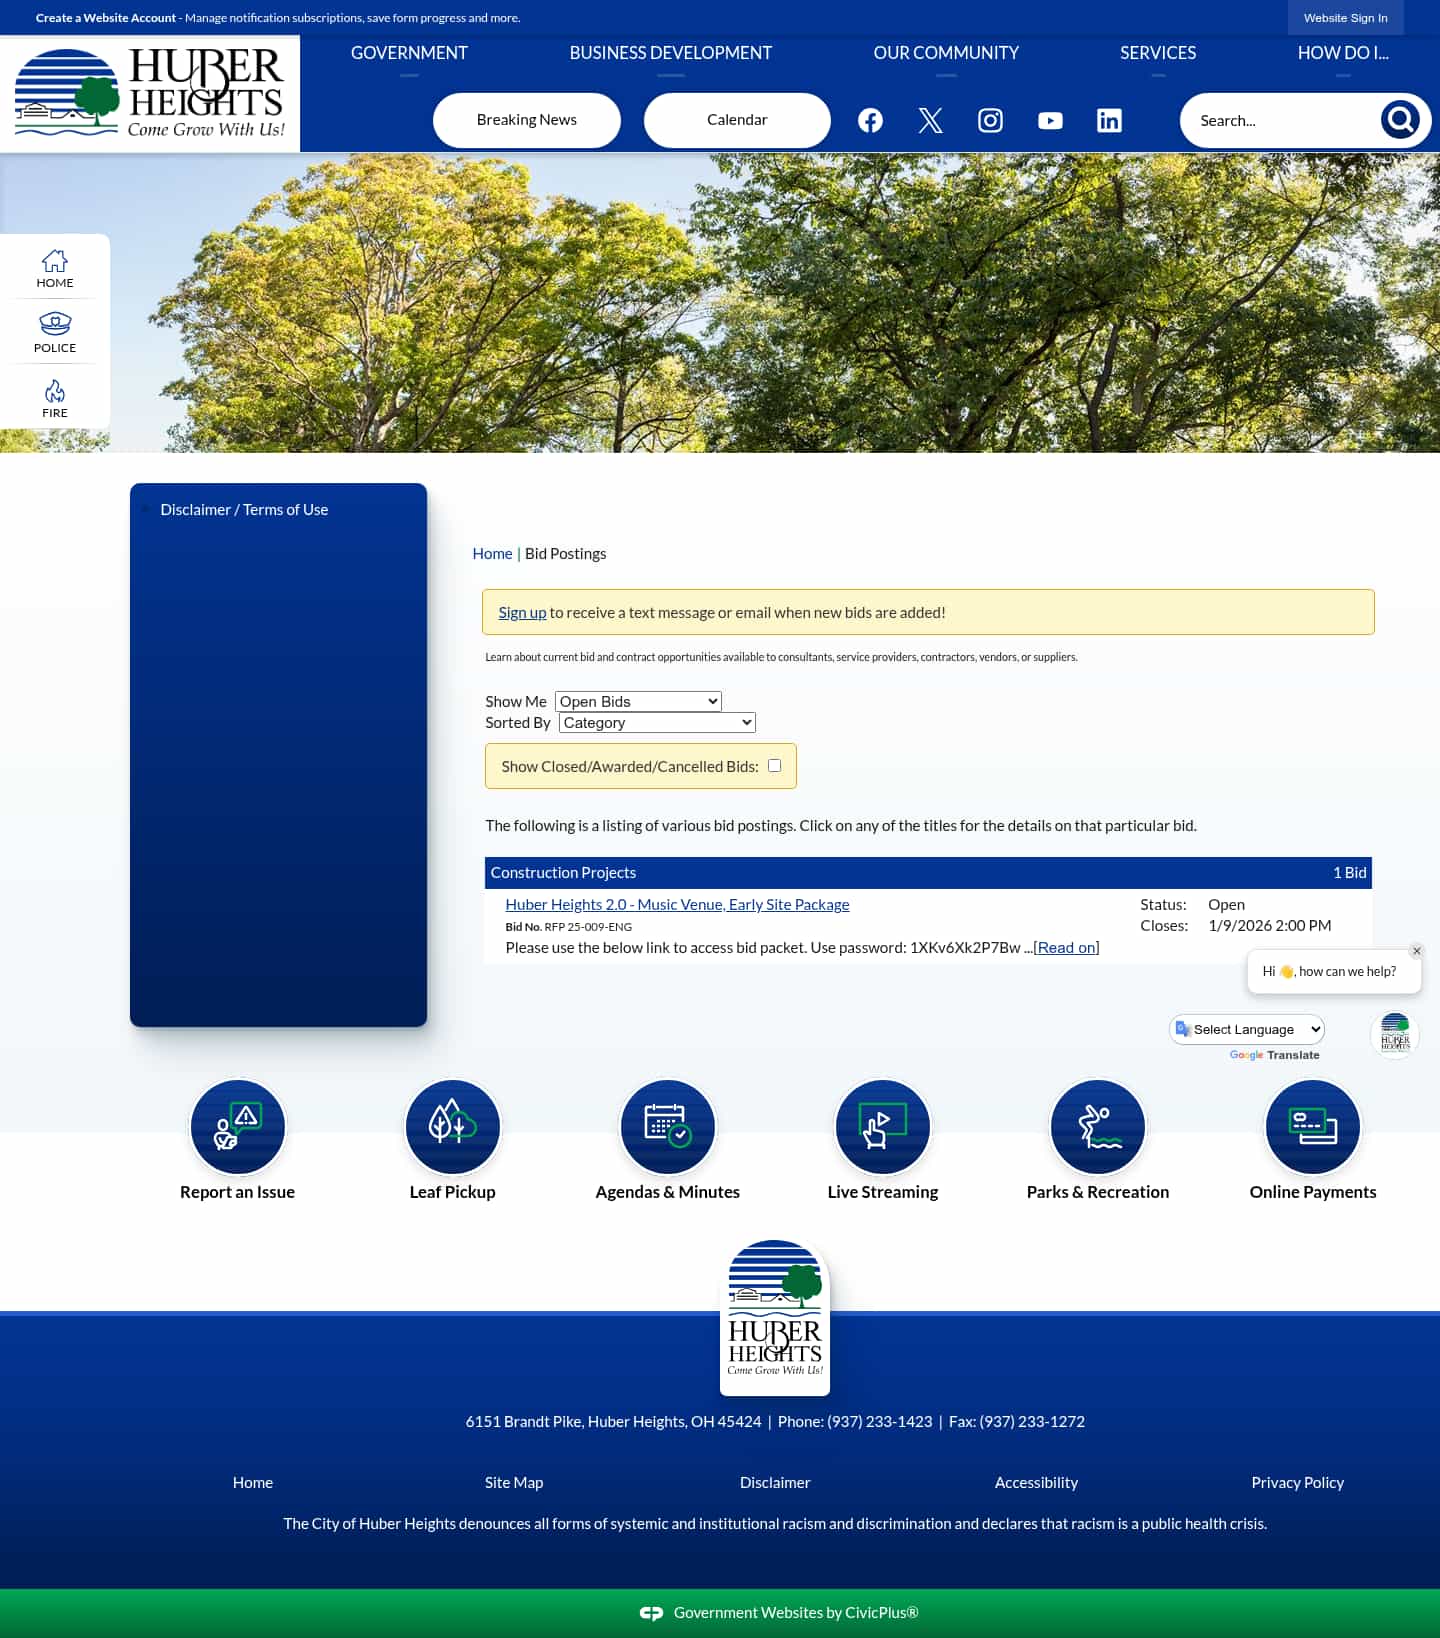Click the Construction Projects category header
Screen dimensions: 1440x1638
coord(928,873)
